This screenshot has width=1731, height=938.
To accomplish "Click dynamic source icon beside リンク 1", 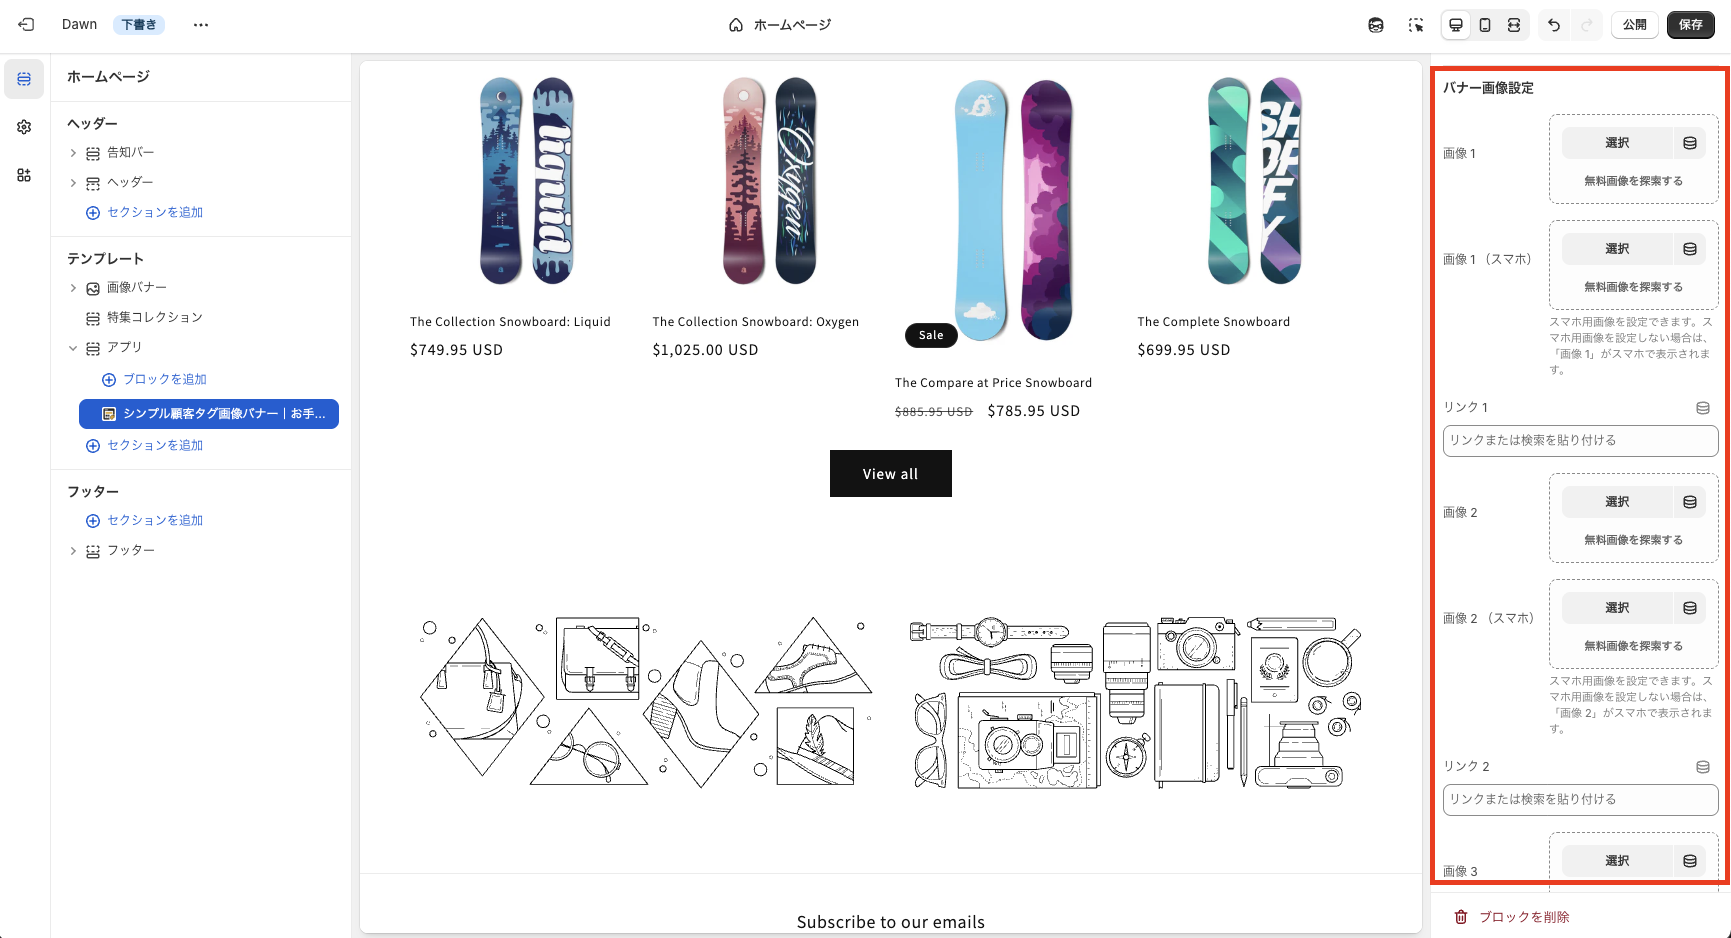I will click(x=1703, y=408).
